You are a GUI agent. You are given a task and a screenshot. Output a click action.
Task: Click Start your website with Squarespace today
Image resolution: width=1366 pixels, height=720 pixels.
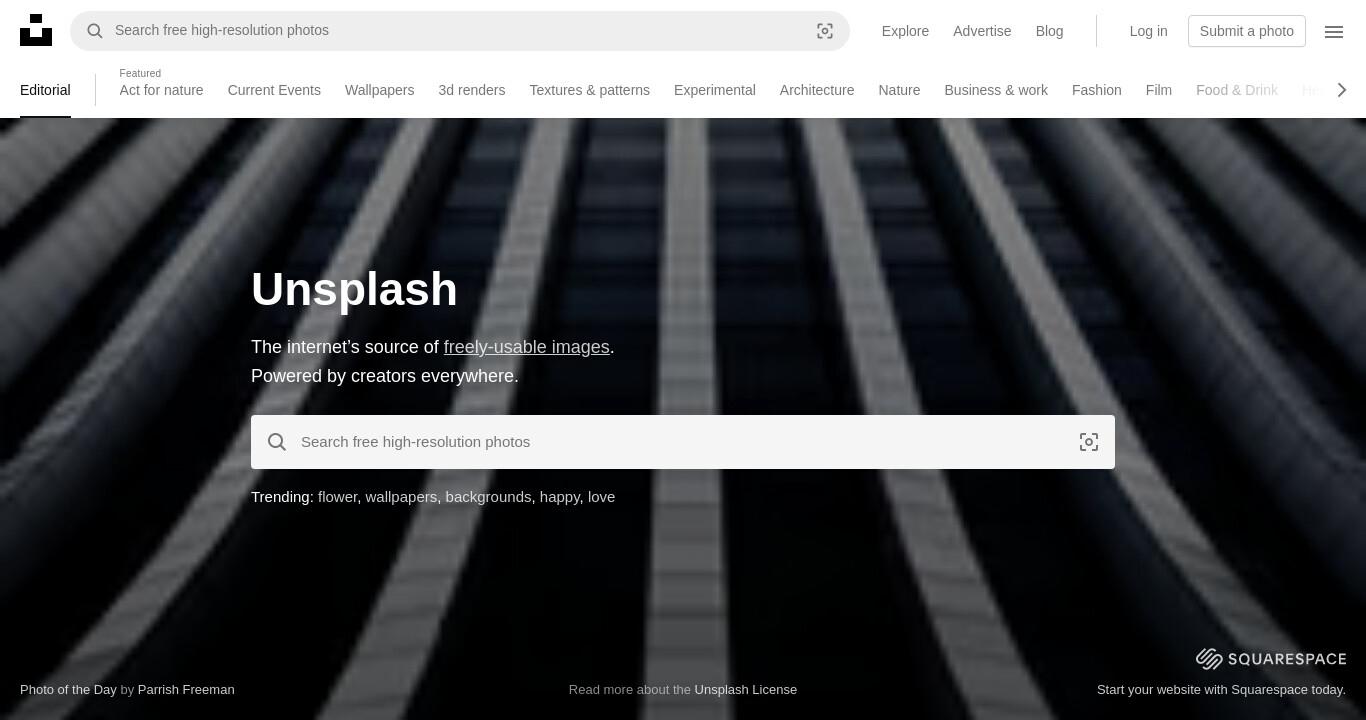tap(1221, 689)
